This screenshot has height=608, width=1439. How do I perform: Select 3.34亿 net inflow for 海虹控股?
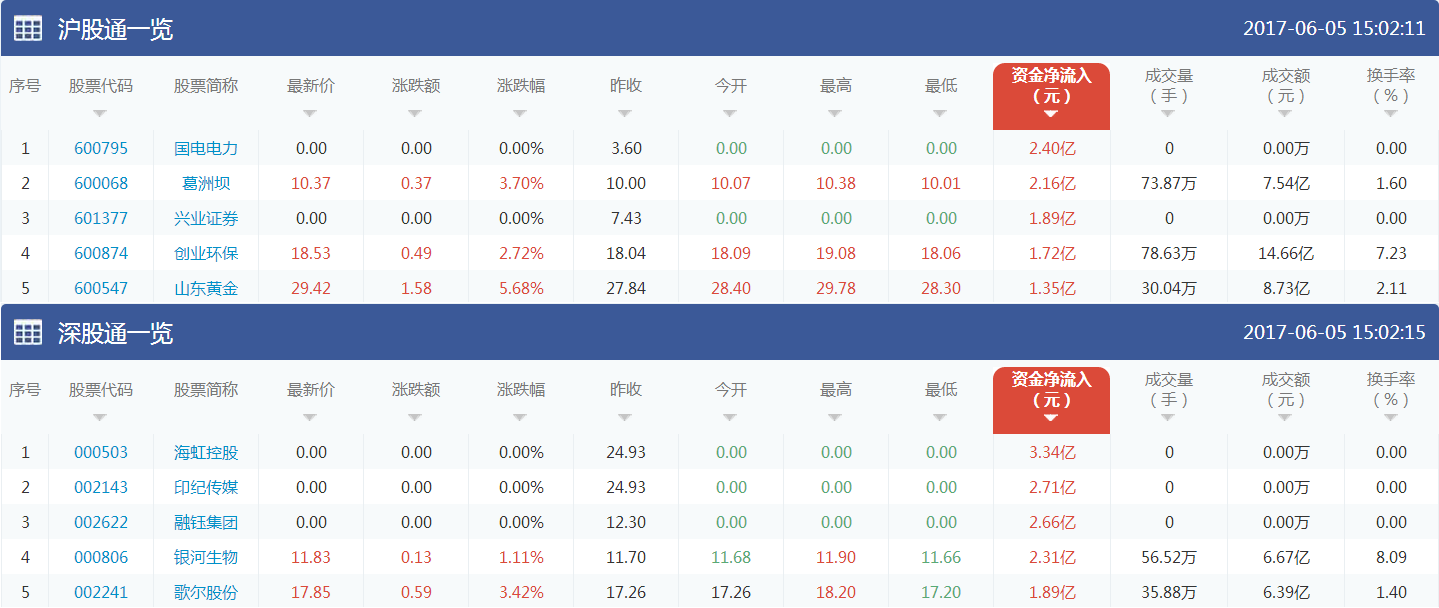1052,452
